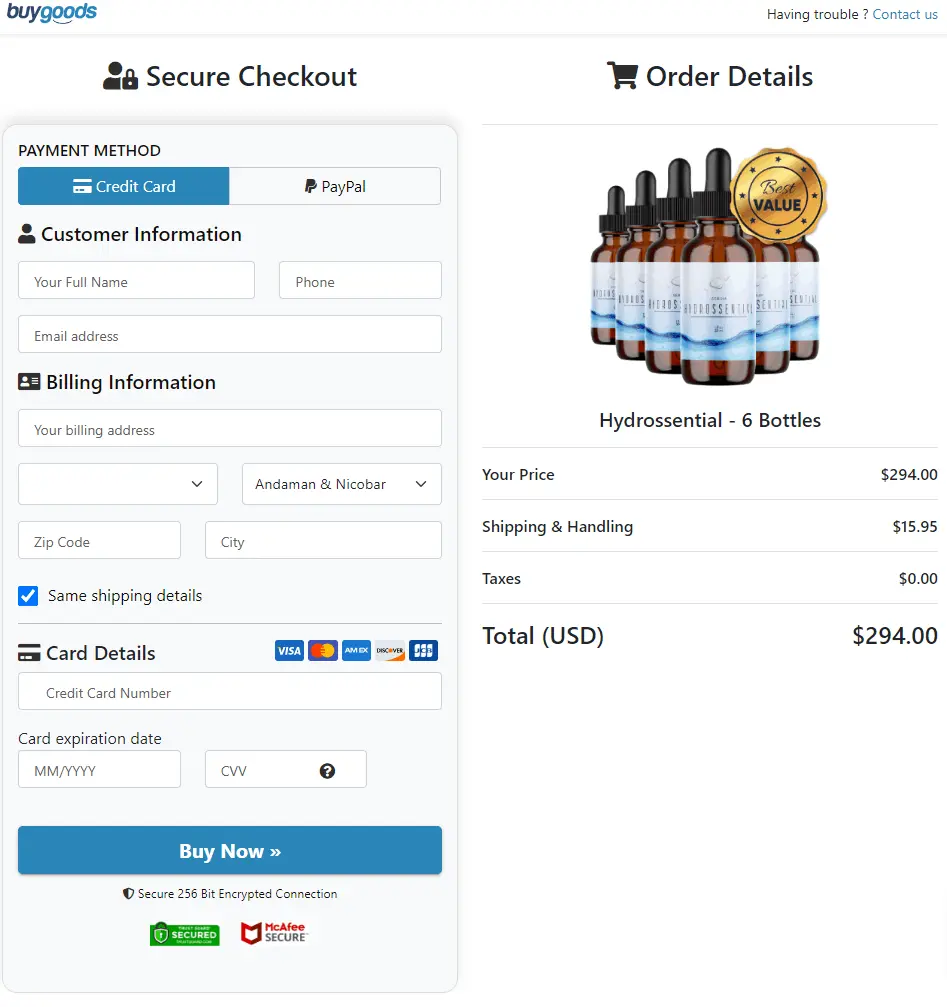Open the Andaman & Nicobar state dropdown
947x1007 pixels.
click(x=341, y=484)
